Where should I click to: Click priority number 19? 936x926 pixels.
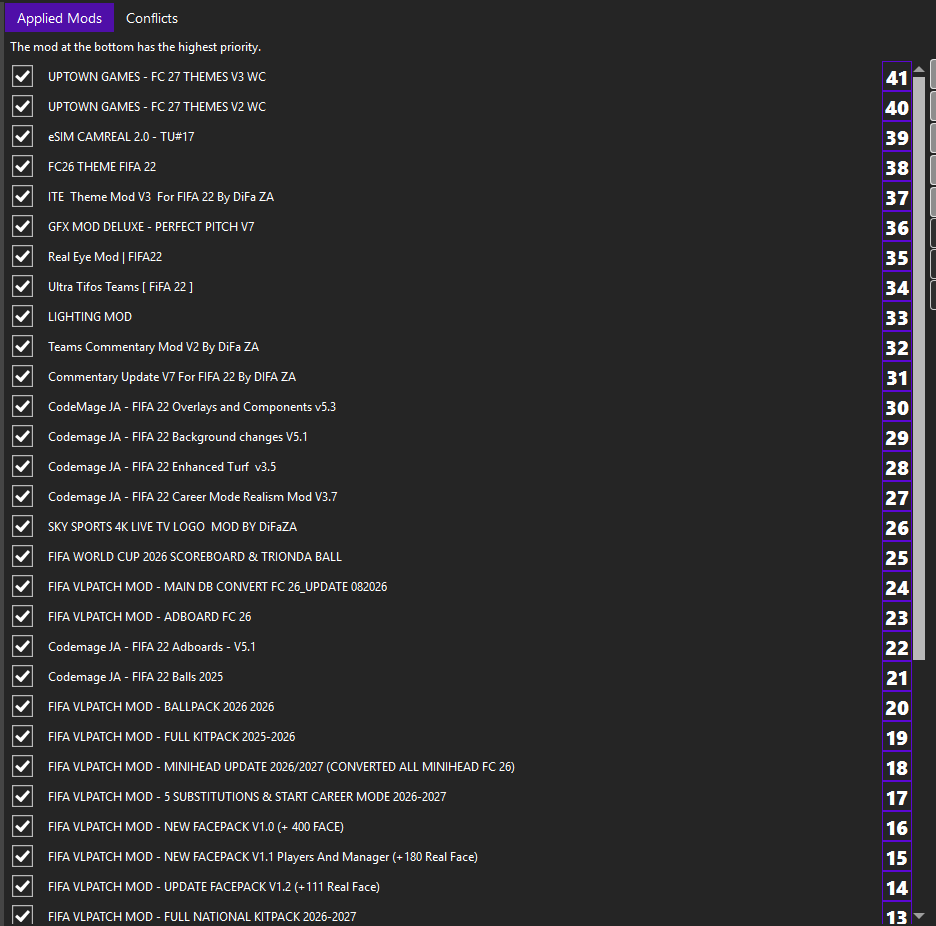click(x=897, y=738)
